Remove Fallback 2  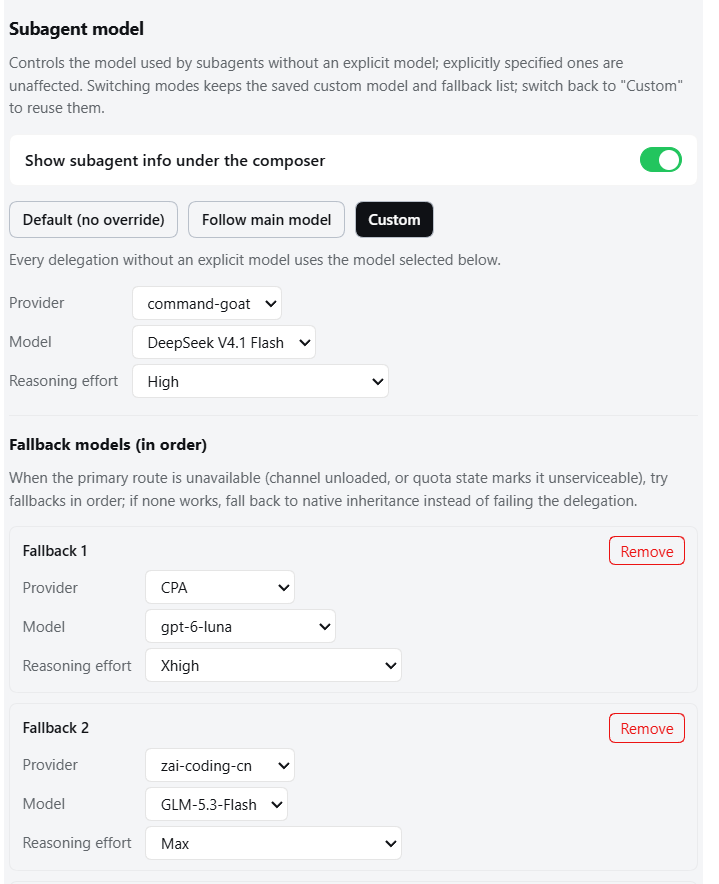[647, 728]
